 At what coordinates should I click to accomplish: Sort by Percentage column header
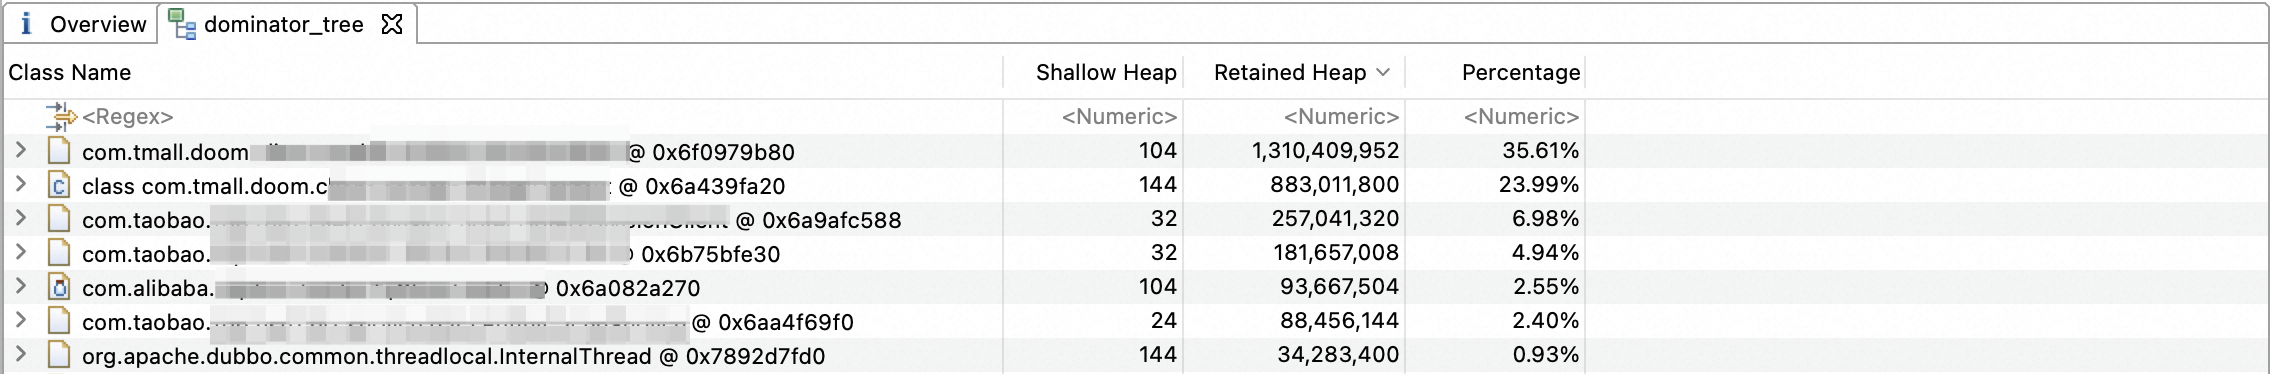click(1520, 72)
